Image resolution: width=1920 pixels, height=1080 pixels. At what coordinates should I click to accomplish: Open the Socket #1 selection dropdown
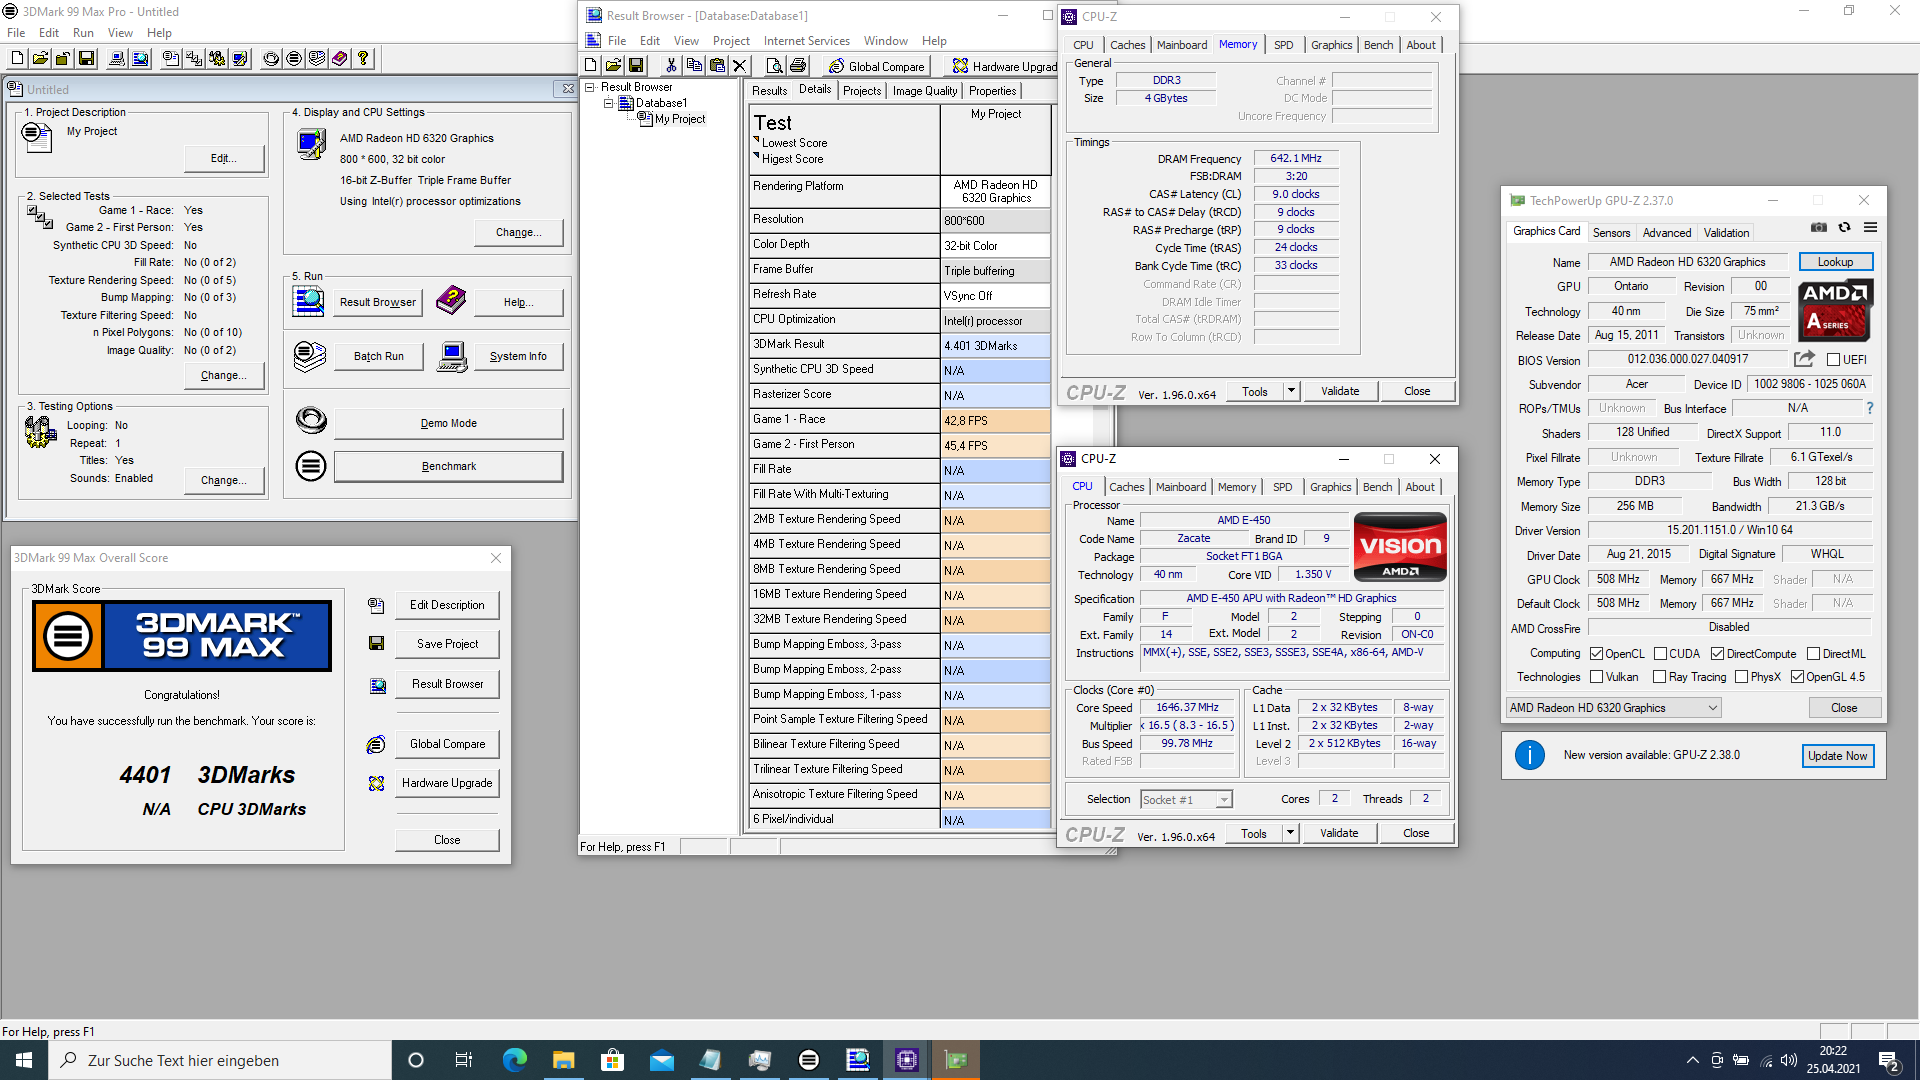(x=1187, y=800)
